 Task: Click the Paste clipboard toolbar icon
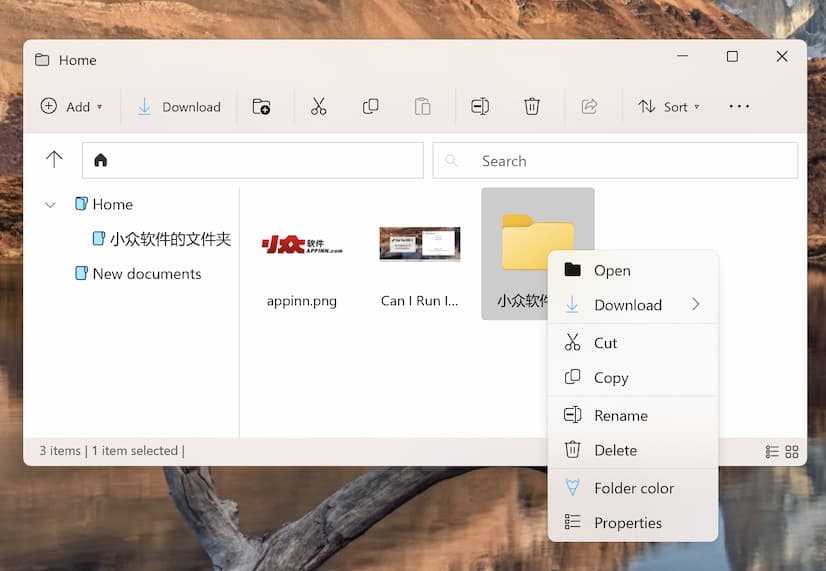(422, 107)
